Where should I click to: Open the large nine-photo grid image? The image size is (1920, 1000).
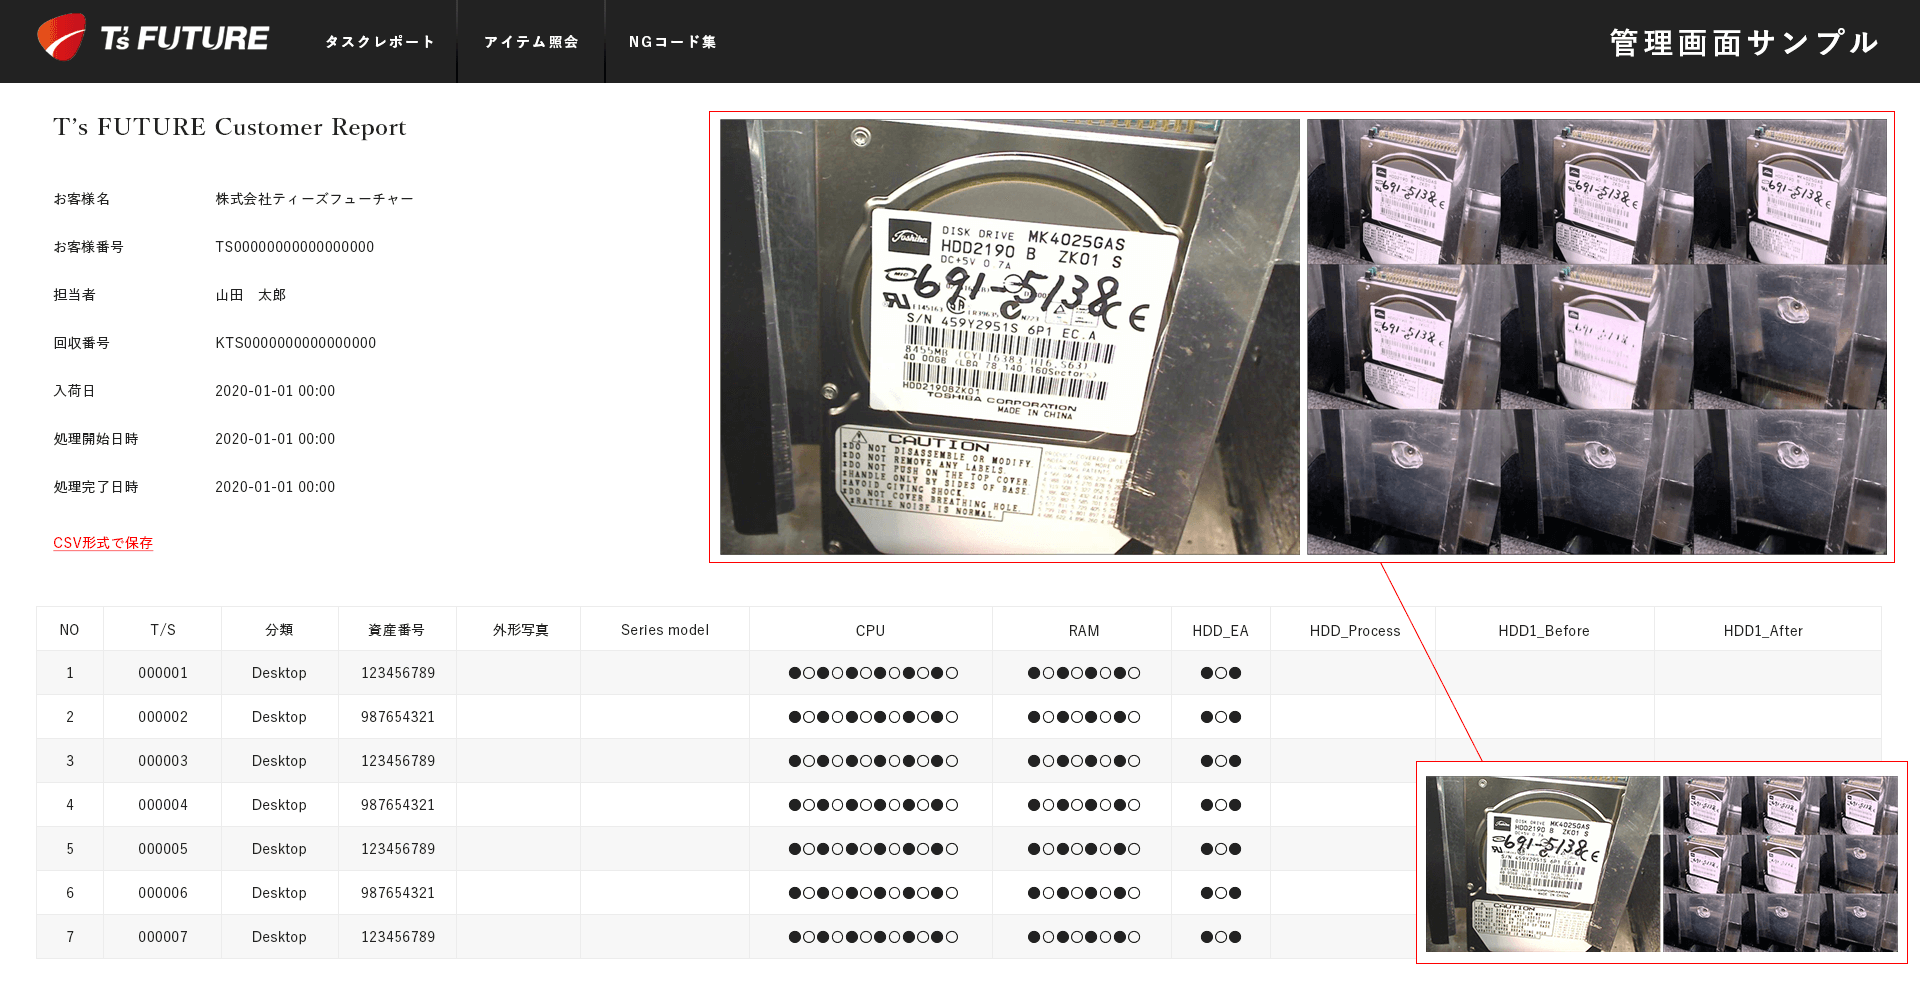[1597, 337]
